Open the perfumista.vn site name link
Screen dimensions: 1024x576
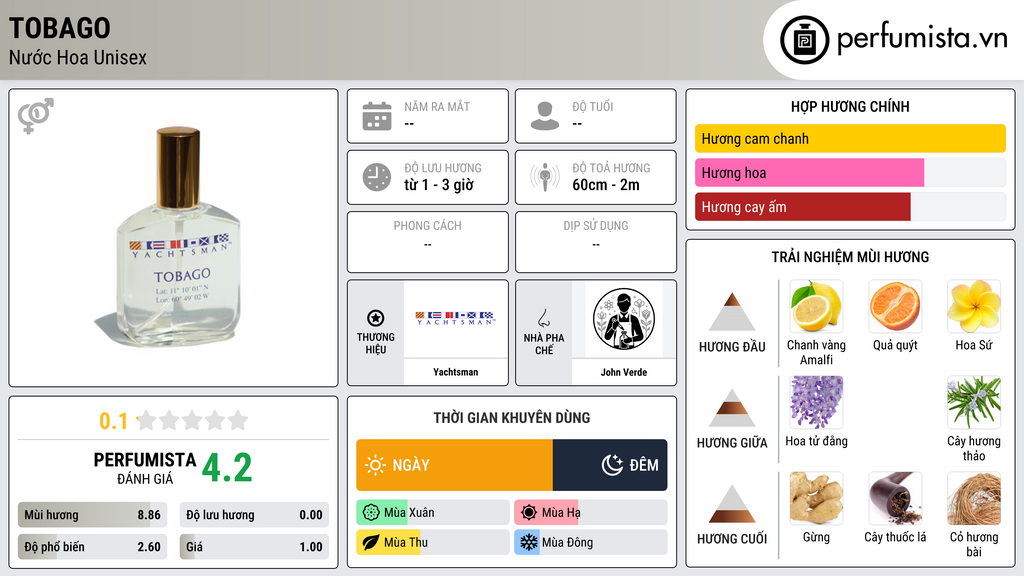pos(922,38)
